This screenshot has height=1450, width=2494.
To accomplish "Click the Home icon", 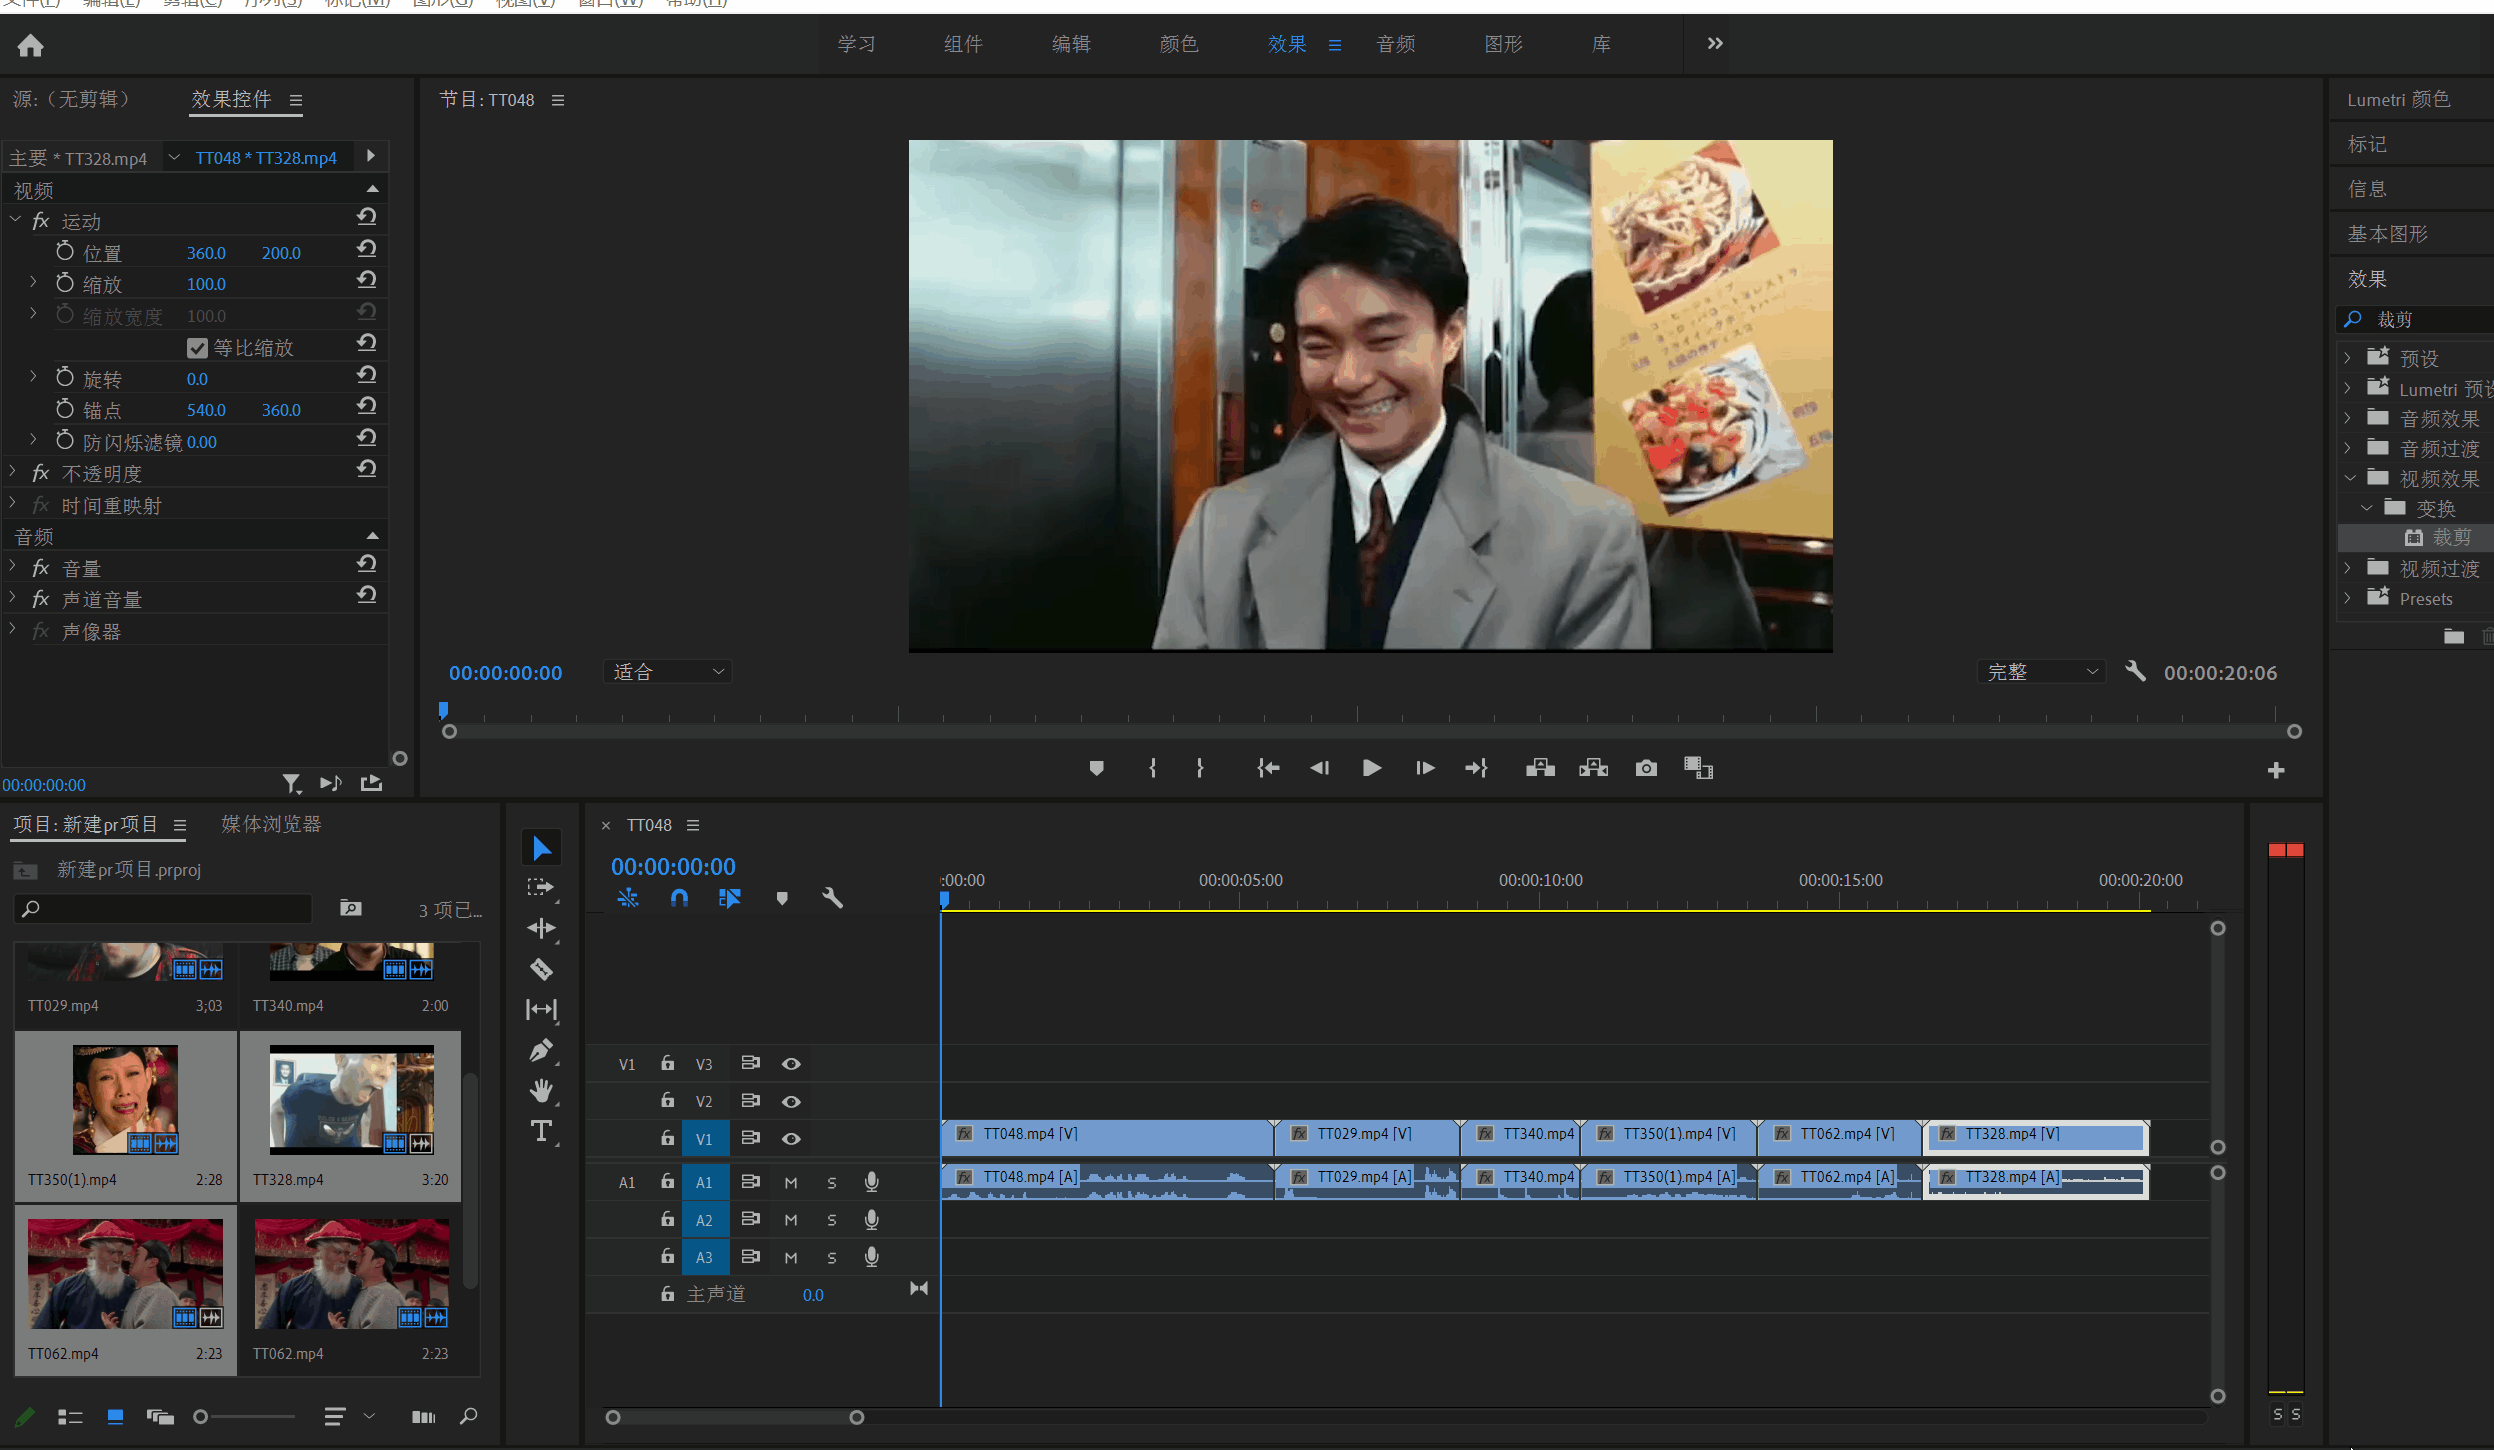I will [x=31, y=45].
